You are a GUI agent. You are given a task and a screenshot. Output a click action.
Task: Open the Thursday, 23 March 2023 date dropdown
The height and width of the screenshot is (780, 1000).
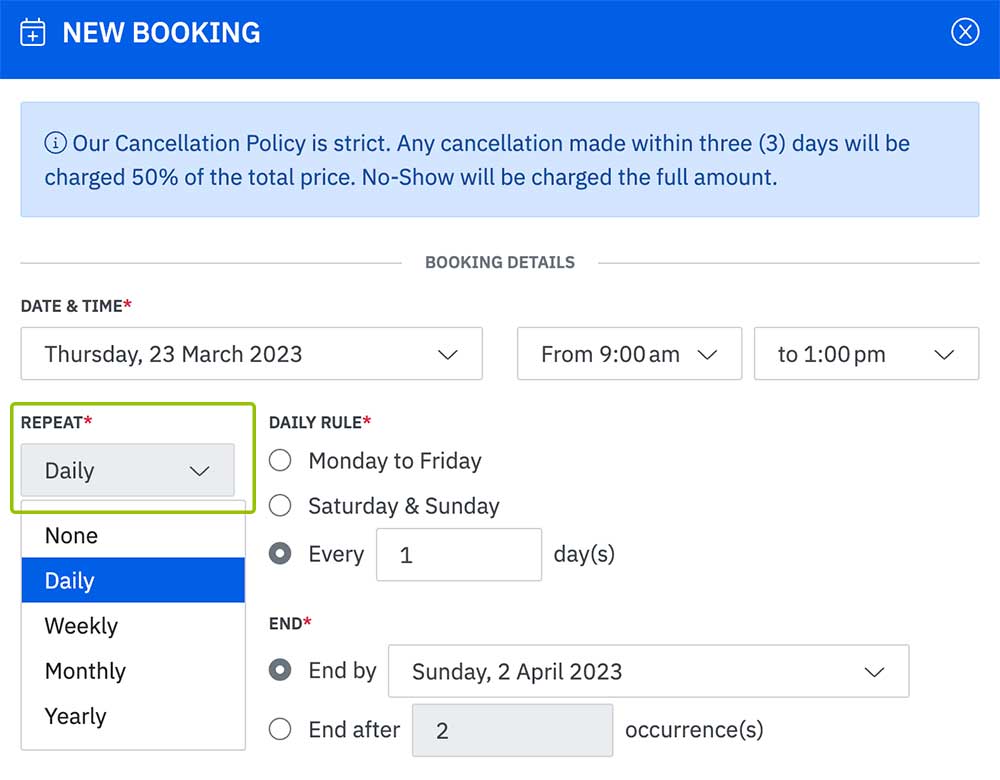(x=251, y=354)
